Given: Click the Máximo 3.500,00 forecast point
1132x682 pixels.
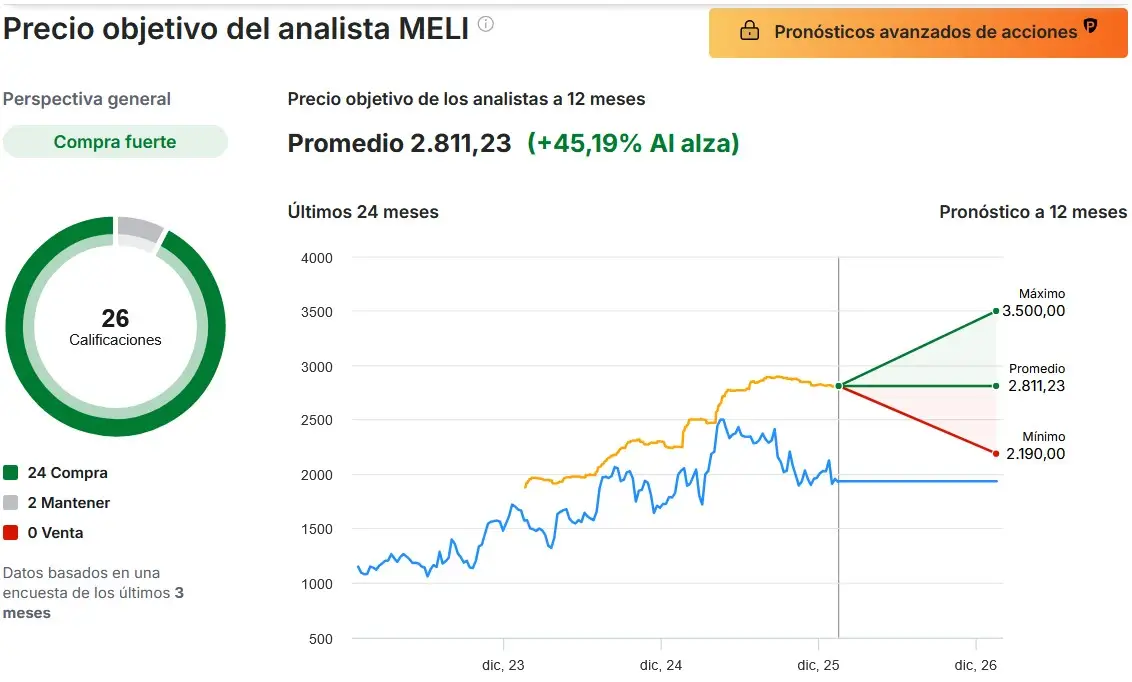Looking at the screenshot, I should click(x=996, y=311).
